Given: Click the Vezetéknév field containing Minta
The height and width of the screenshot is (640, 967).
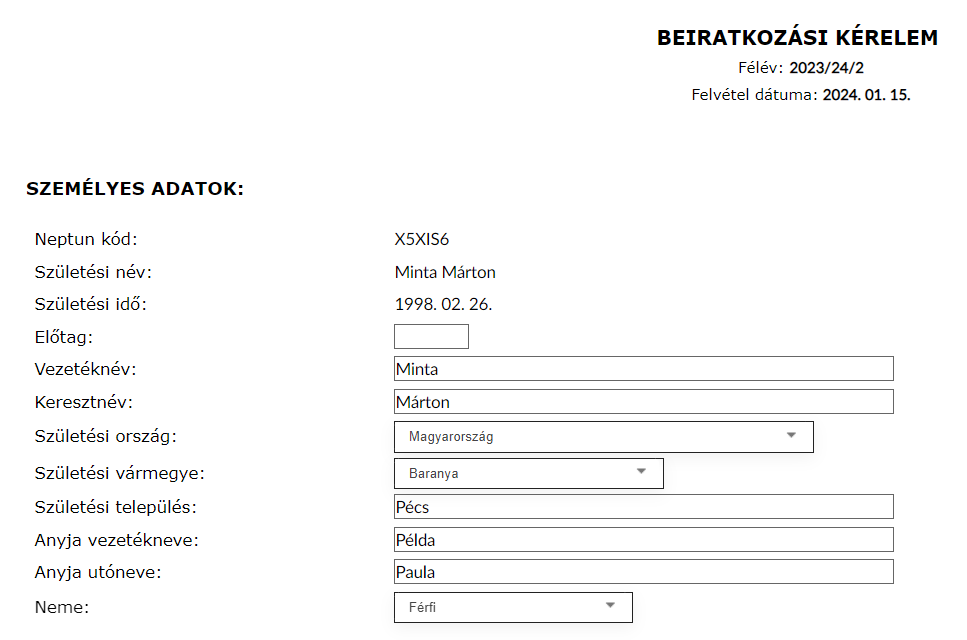Looking at the screenshot, I should click(643, 369).
